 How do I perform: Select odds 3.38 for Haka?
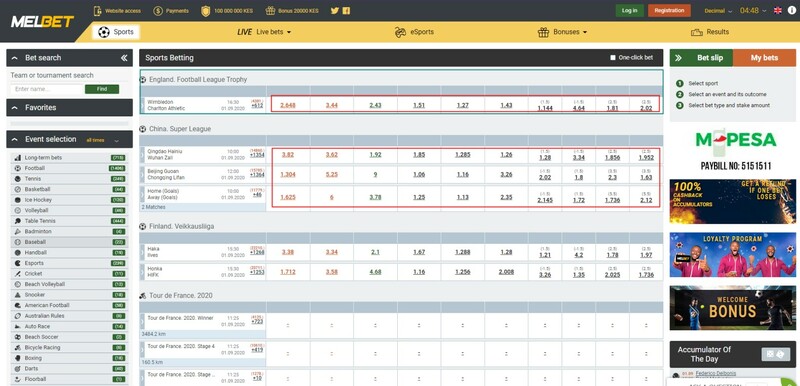pos(288,252)
